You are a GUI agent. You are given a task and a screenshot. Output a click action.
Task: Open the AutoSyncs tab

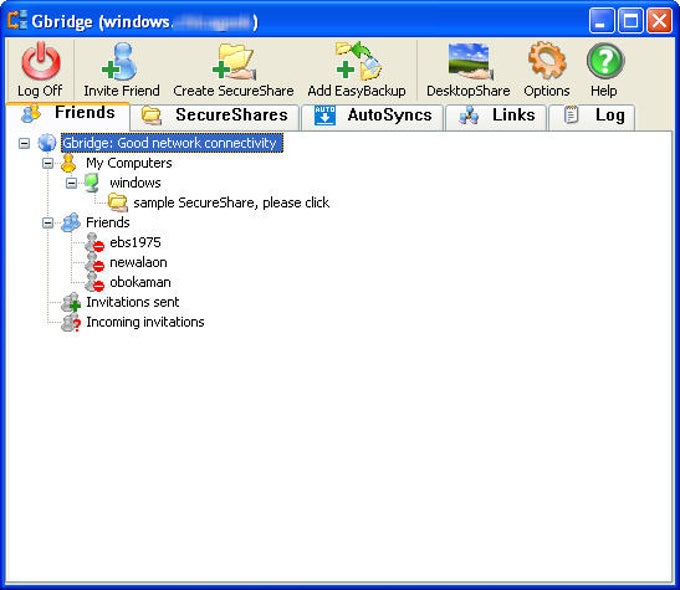click(373, 116)
